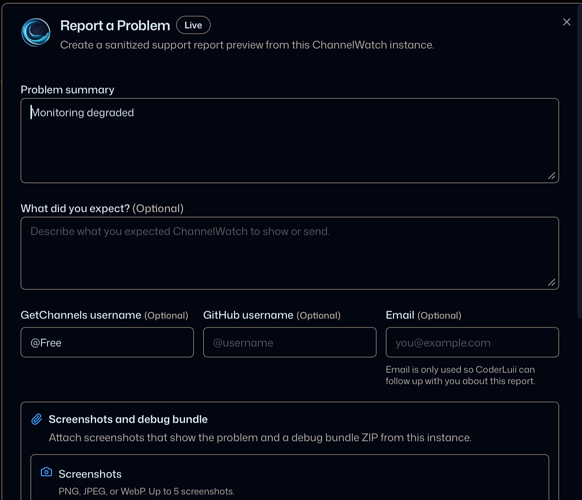Click the Screenshots and debug bundle heading
The width and height of the screenshot is (582, 500).
[x=128, y=419]
